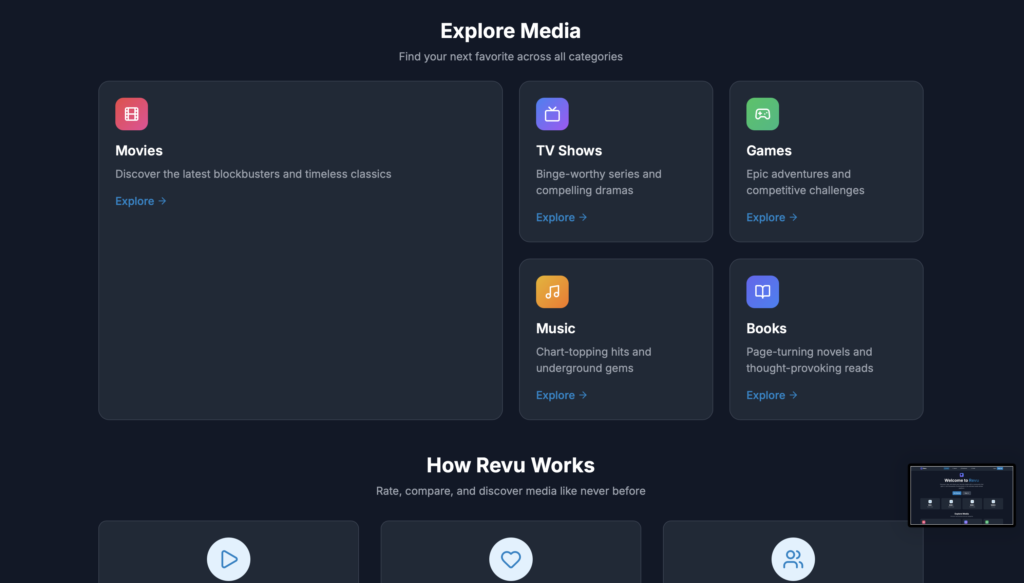
Task: Click the Books card description text
Action: click(809, 360)
